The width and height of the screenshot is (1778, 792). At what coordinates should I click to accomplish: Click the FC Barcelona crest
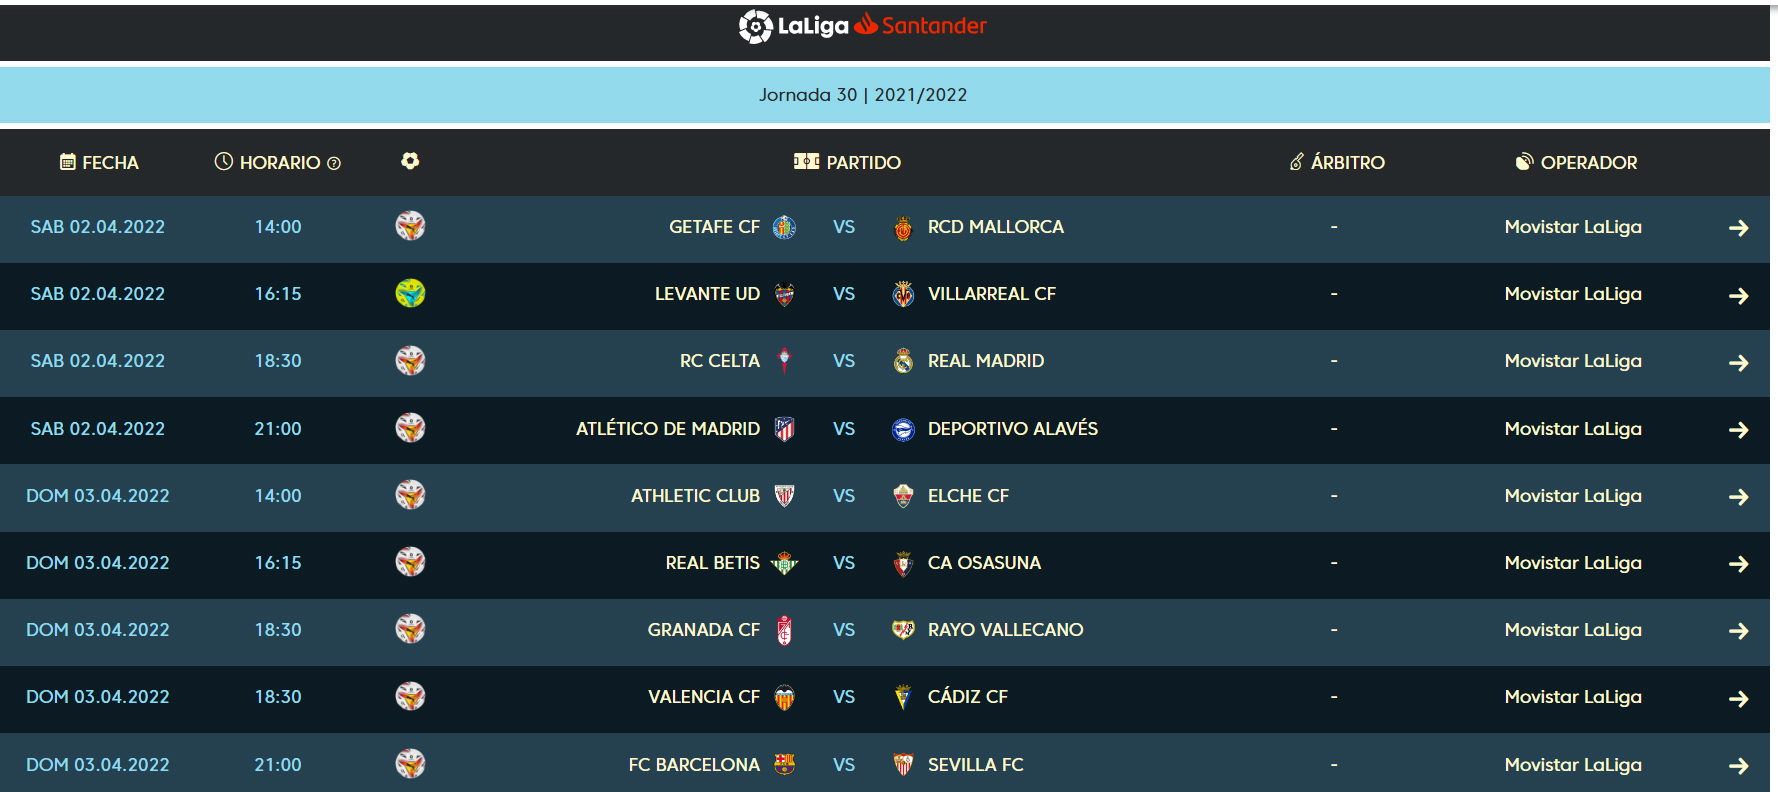(x=784, y=765)
